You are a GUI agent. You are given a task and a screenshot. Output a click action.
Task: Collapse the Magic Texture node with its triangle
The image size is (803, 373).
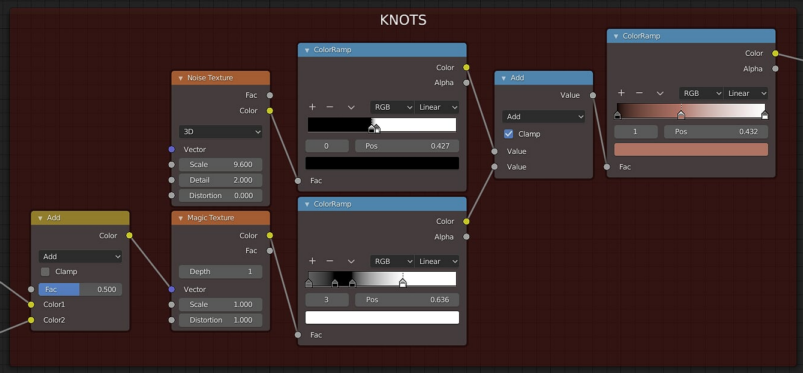[180, 218]
